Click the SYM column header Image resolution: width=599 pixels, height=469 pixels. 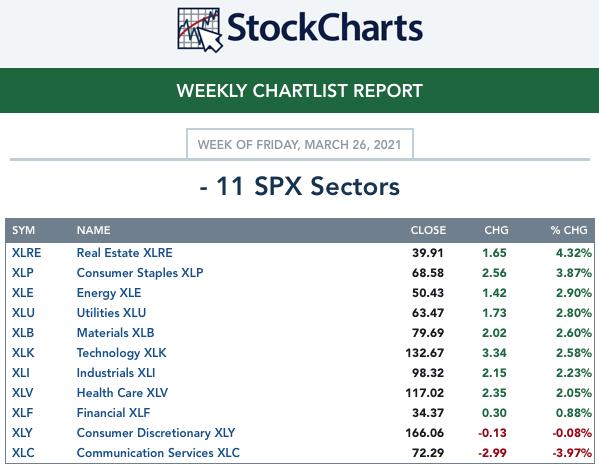click(x=23, y=230)
